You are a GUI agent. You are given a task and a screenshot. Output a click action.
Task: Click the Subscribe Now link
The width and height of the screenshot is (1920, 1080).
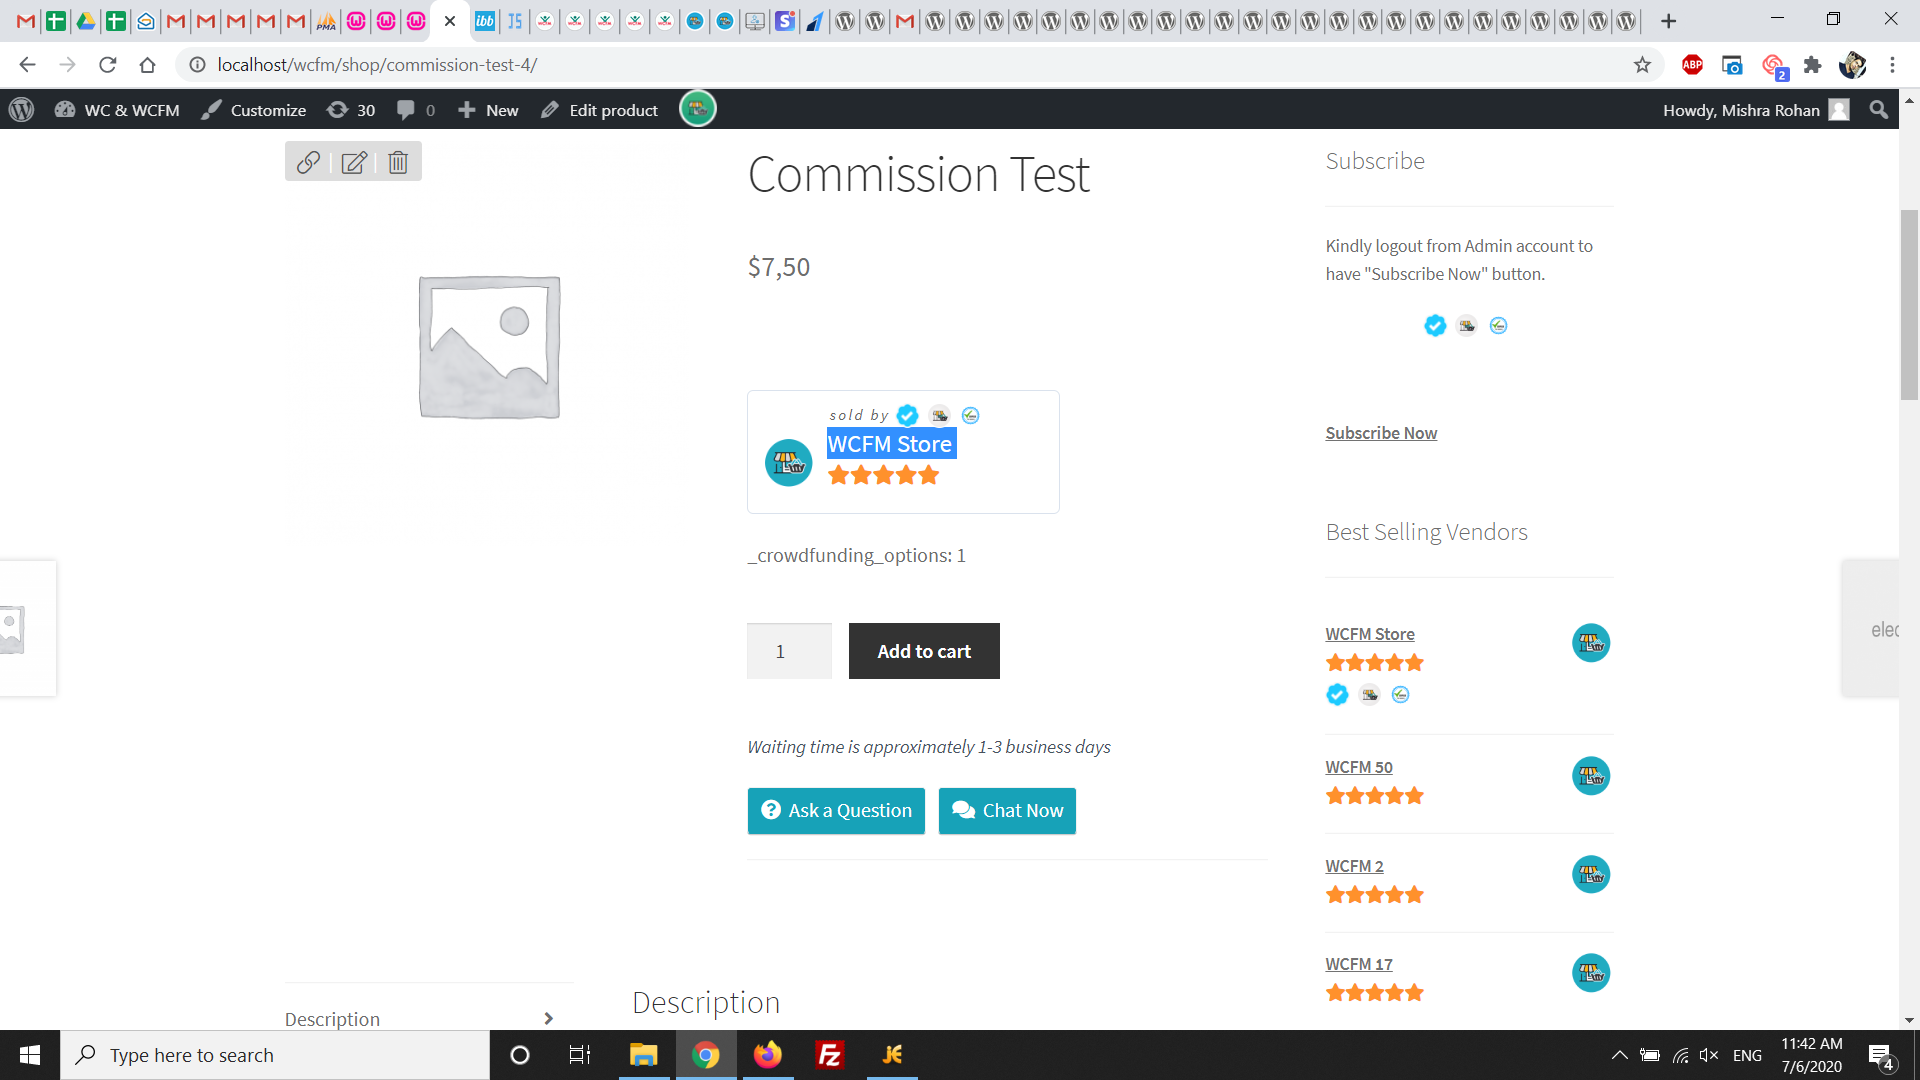(x=1381, y=433)
